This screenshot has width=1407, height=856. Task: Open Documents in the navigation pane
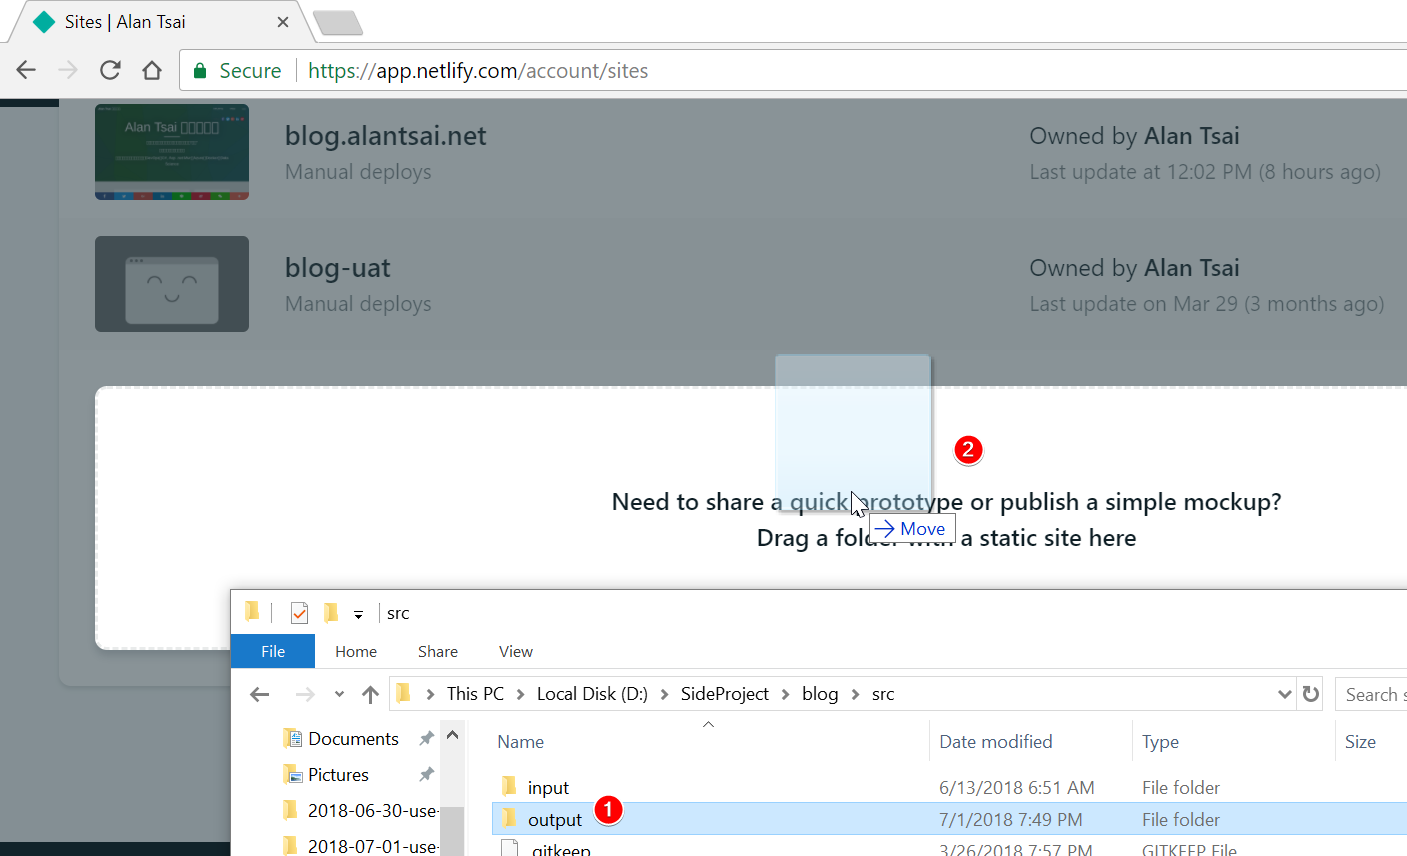click(353, 739)
